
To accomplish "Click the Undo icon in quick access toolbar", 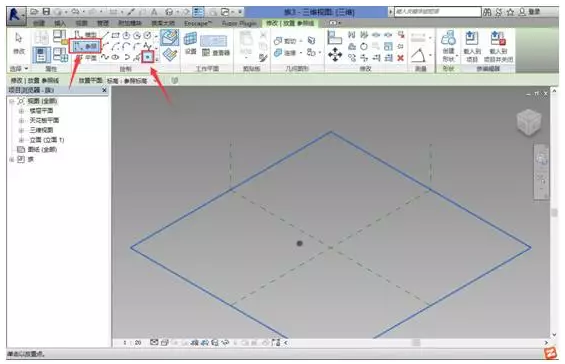I will pyautogui.click(x=75, y=12).
